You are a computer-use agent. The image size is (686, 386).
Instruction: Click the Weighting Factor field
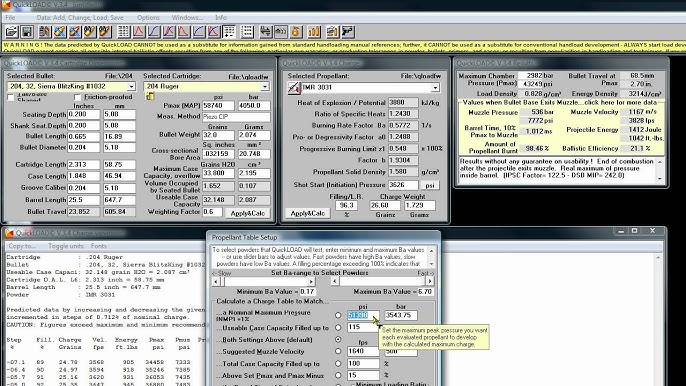tap(212, 212)
